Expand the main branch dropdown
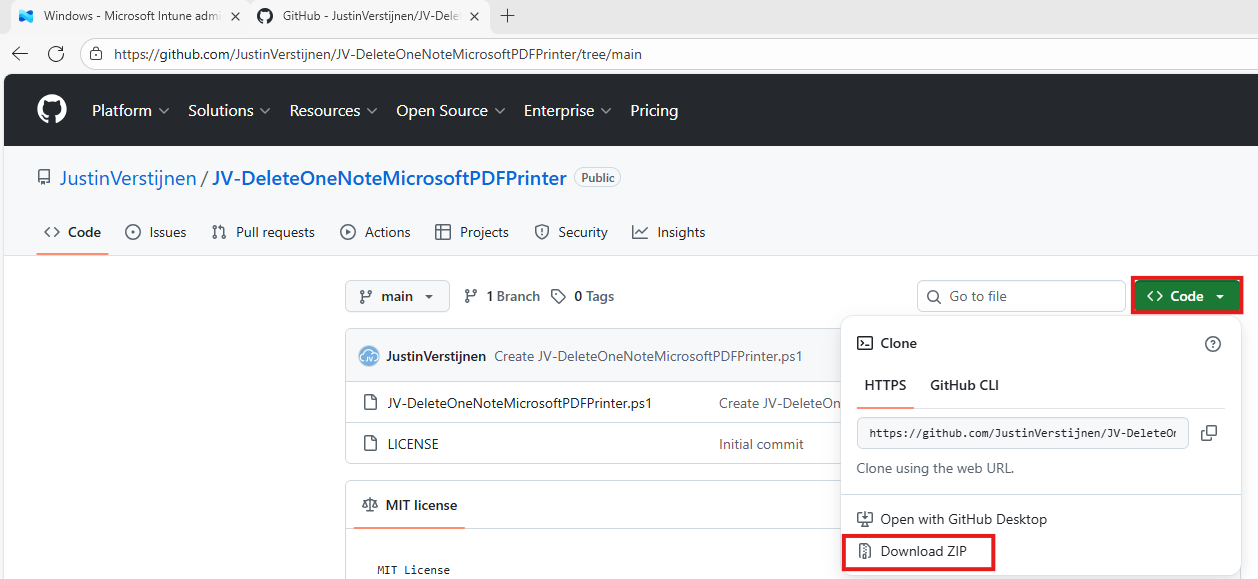This screenshot has height=579, width=1258. tap(397, 296)
